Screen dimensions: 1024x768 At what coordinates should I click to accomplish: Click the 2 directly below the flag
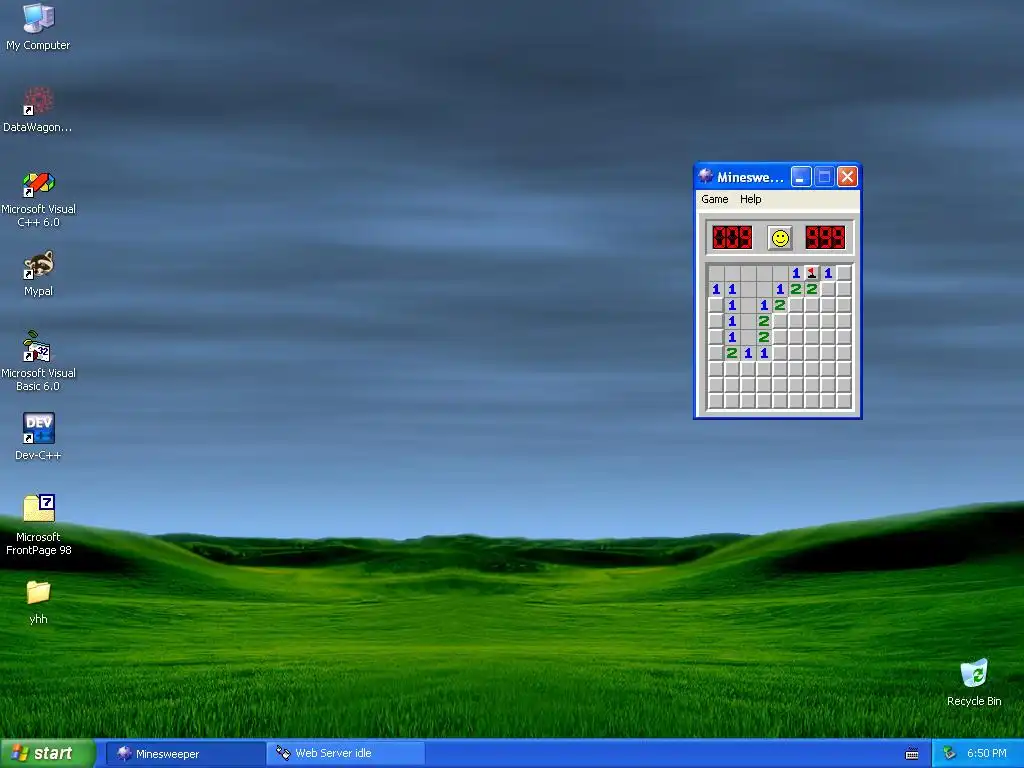pyautogui.click(x=812, y=289)
